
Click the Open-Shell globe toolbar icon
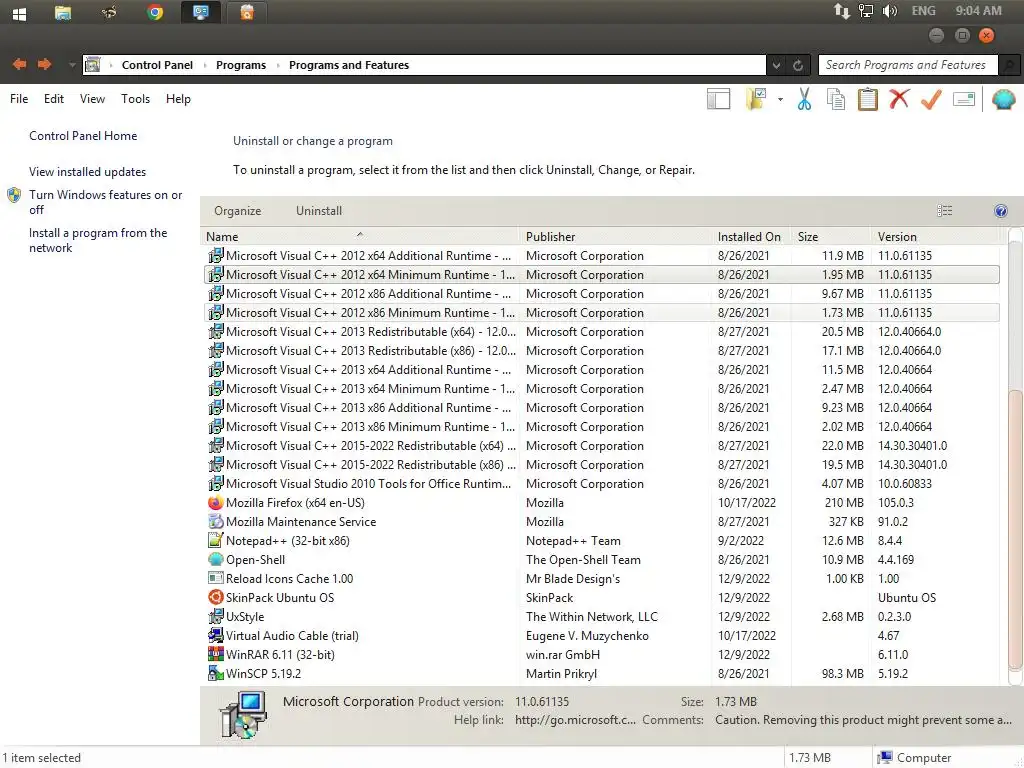(1003, 99)
